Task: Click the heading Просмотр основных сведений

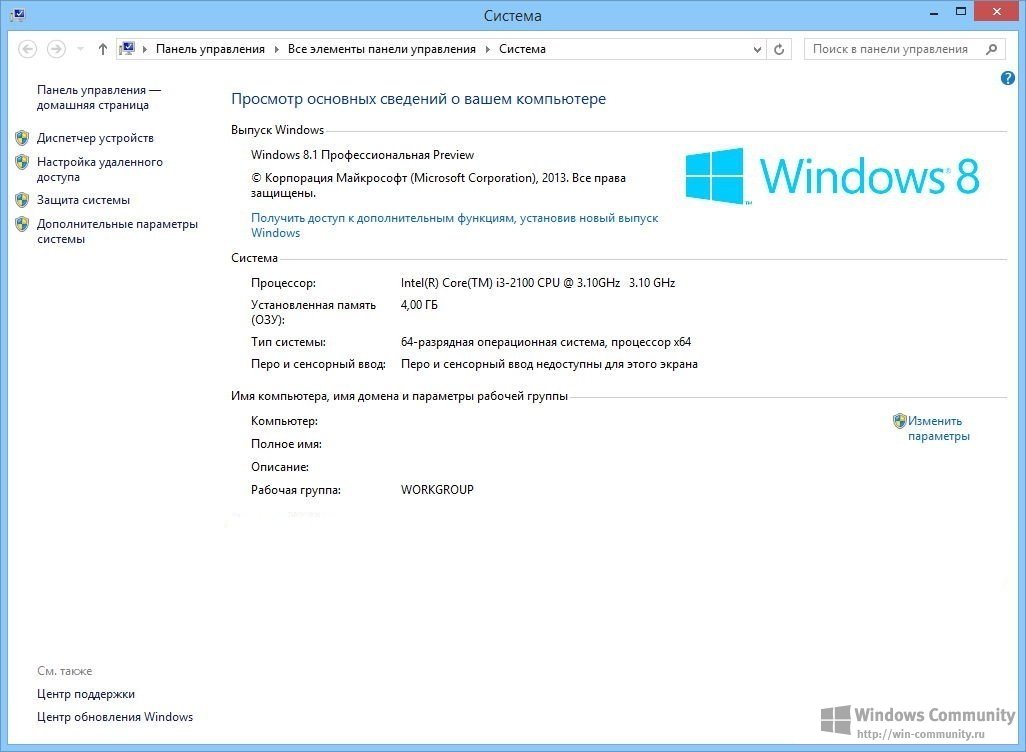Action: tap(419, 99)
